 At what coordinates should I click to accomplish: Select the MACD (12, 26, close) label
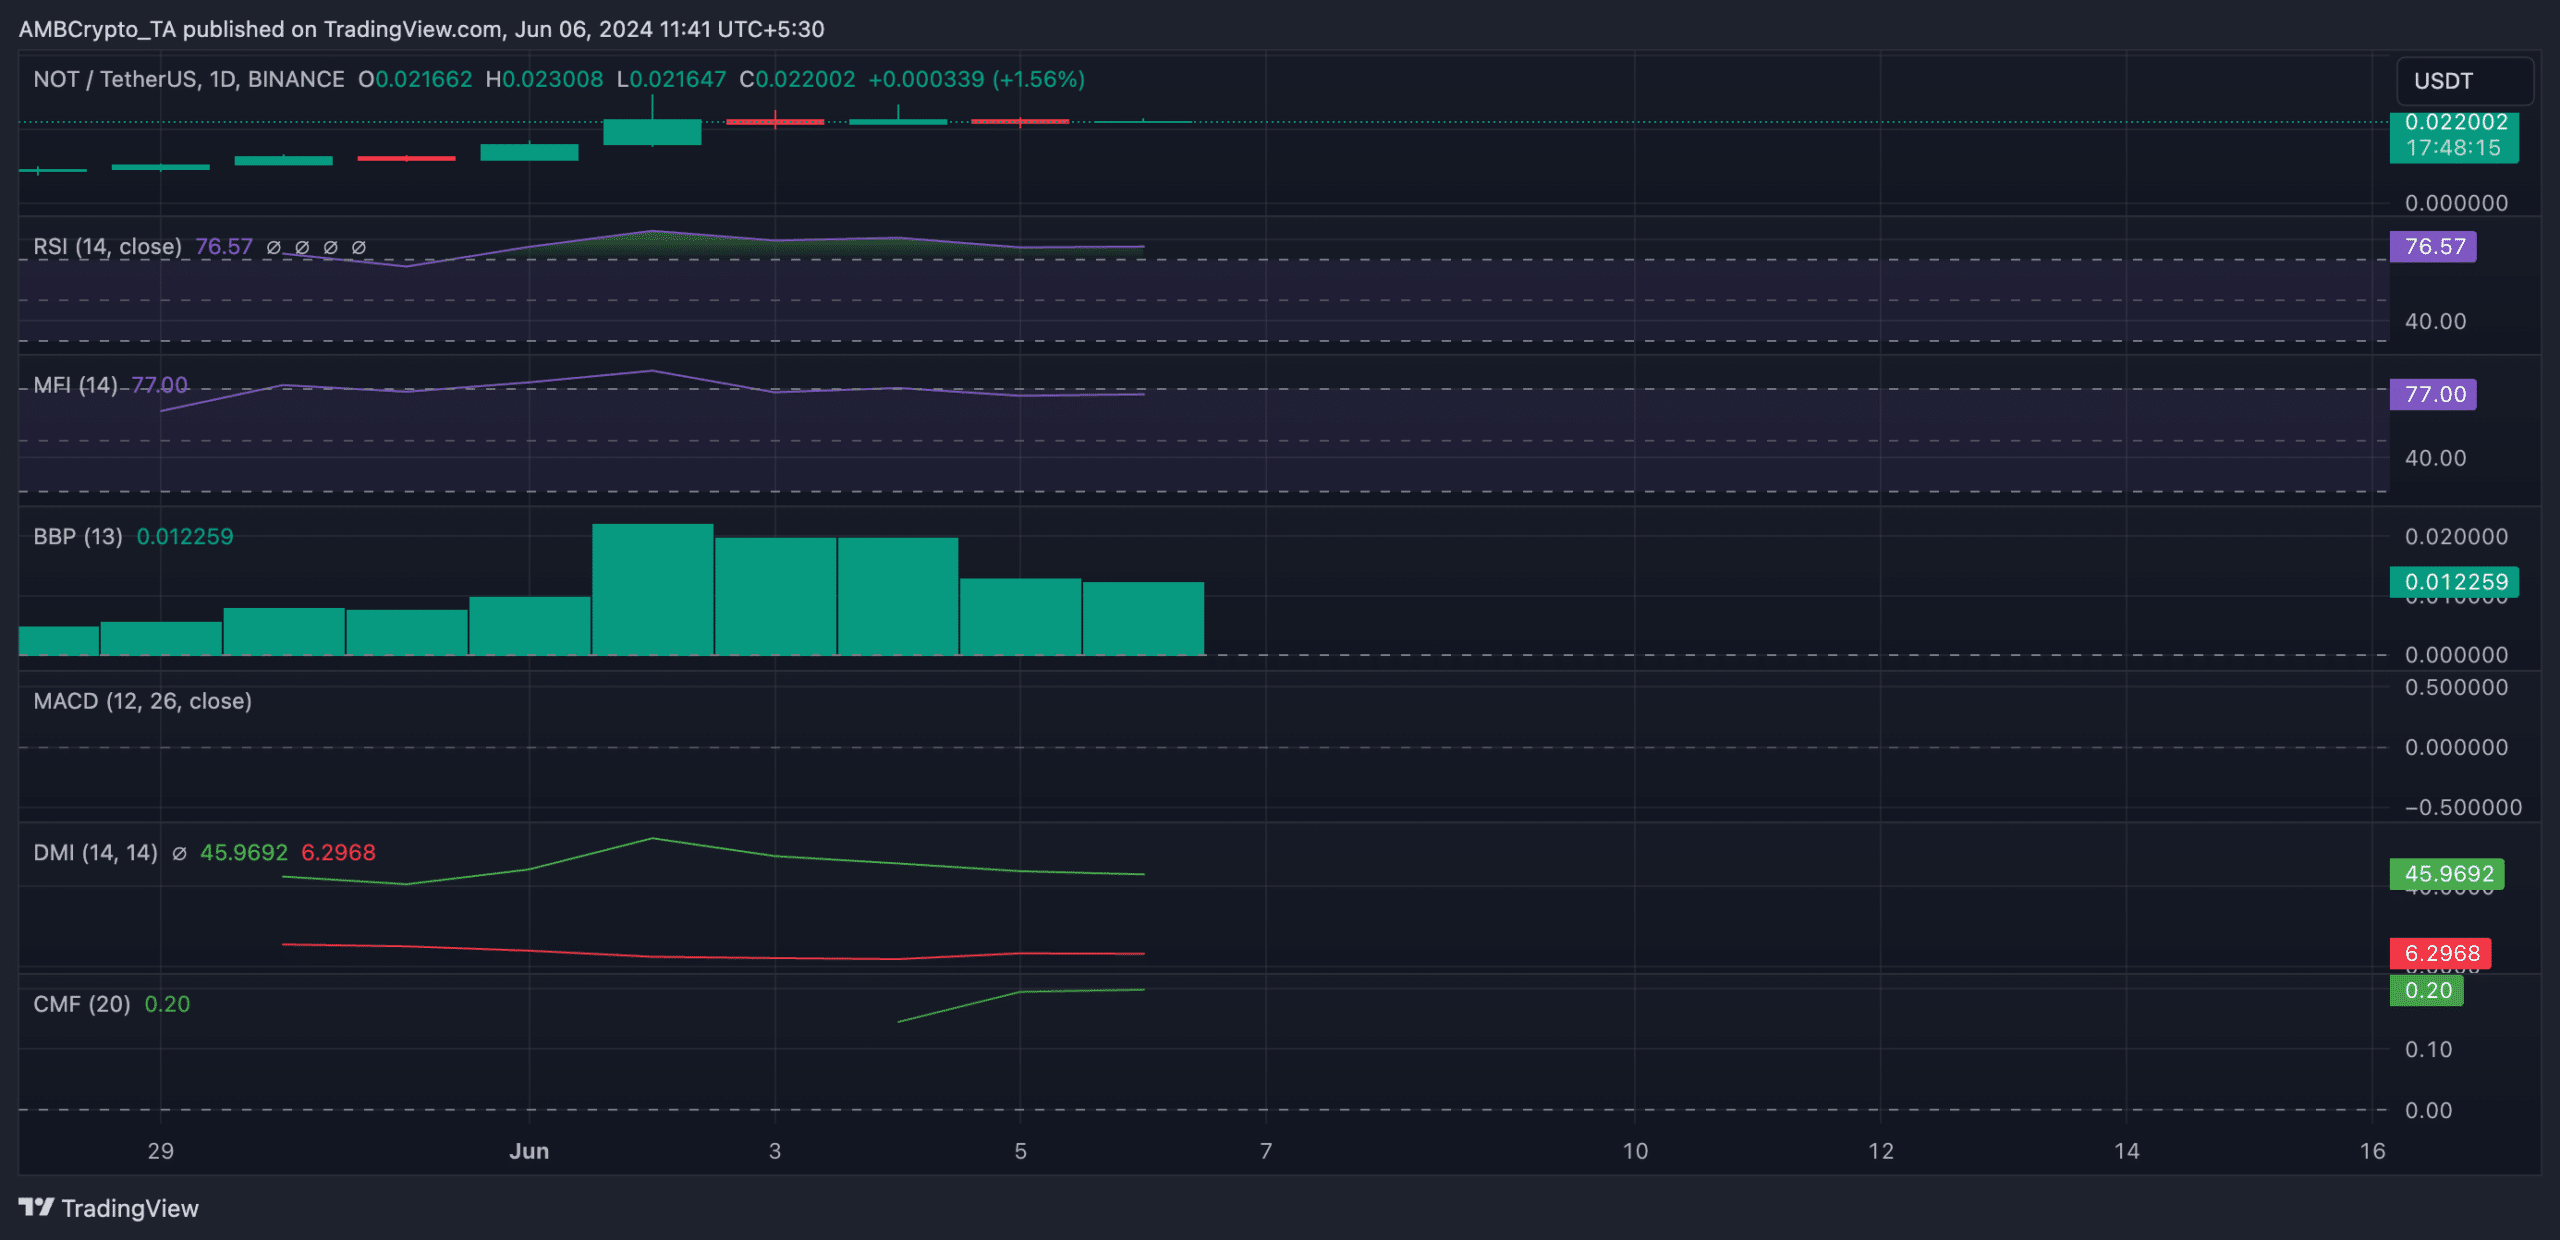(142, 701)
